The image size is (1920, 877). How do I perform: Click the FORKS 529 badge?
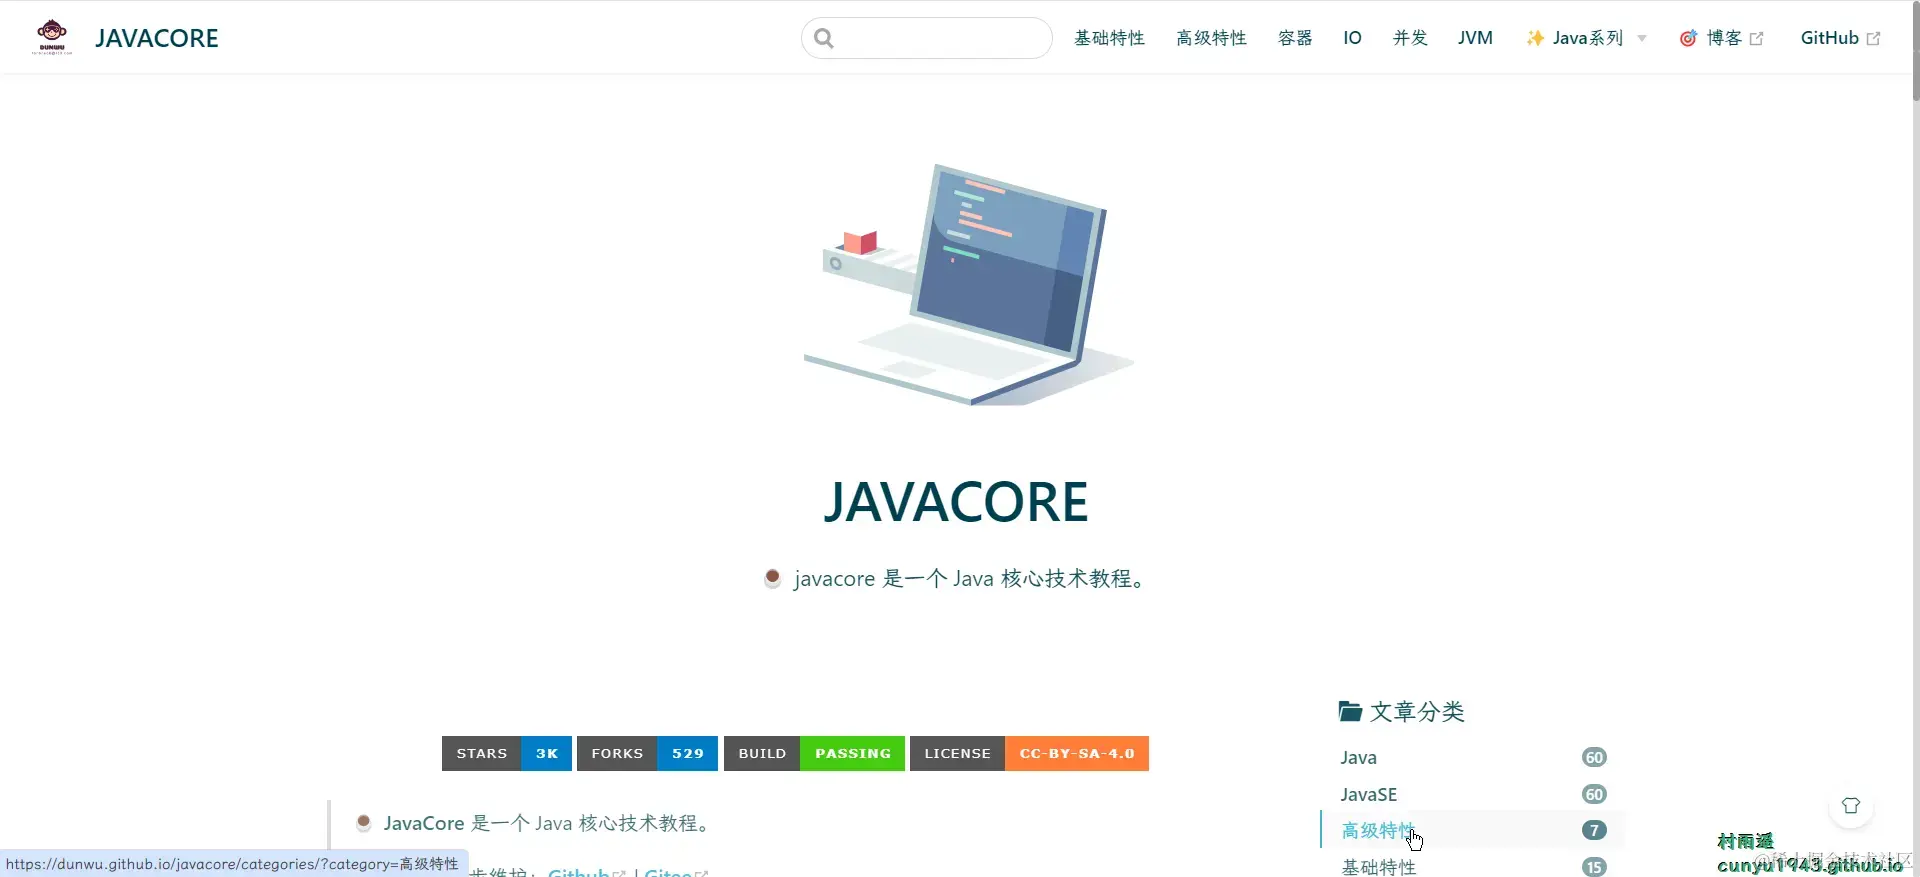[647, 753]
